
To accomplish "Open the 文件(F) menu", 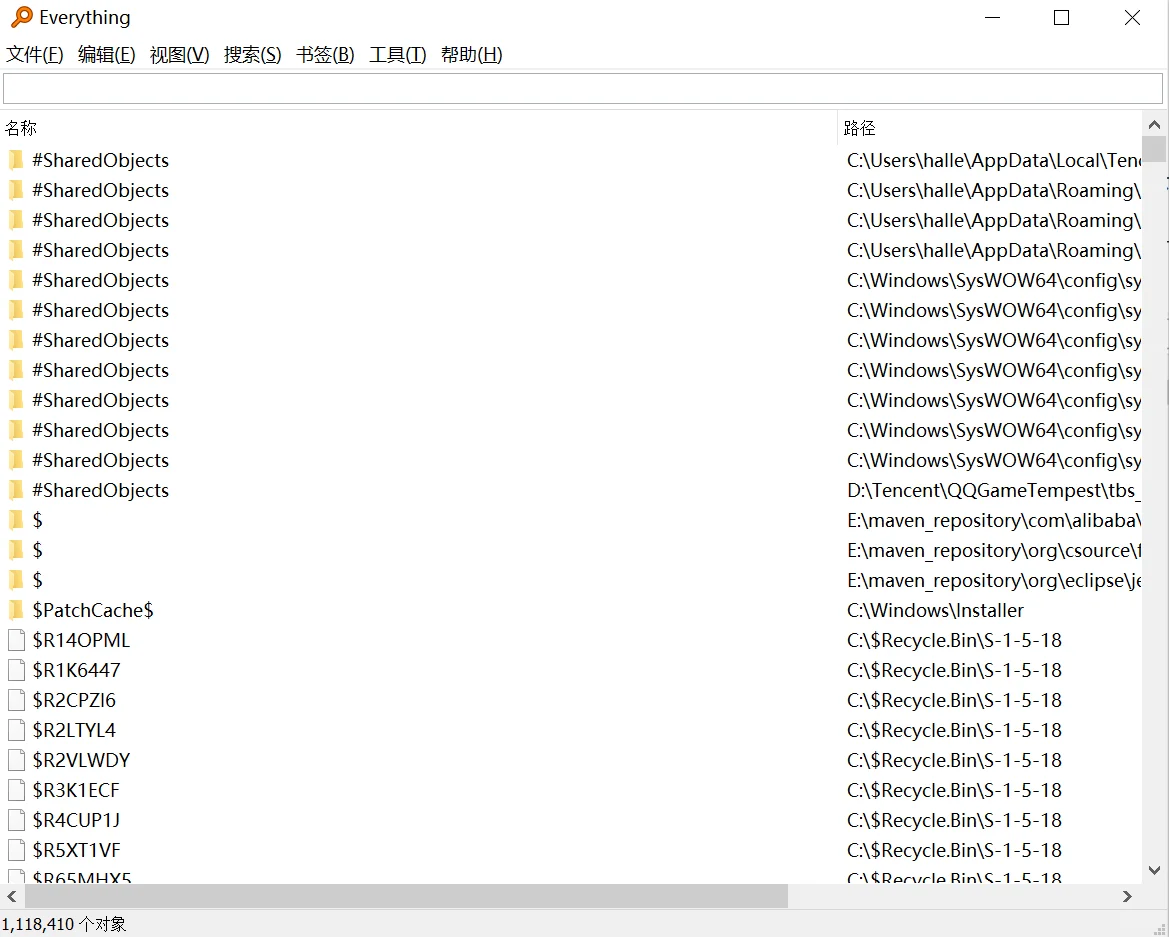I will pyautogui.click(x=34, y=54).
